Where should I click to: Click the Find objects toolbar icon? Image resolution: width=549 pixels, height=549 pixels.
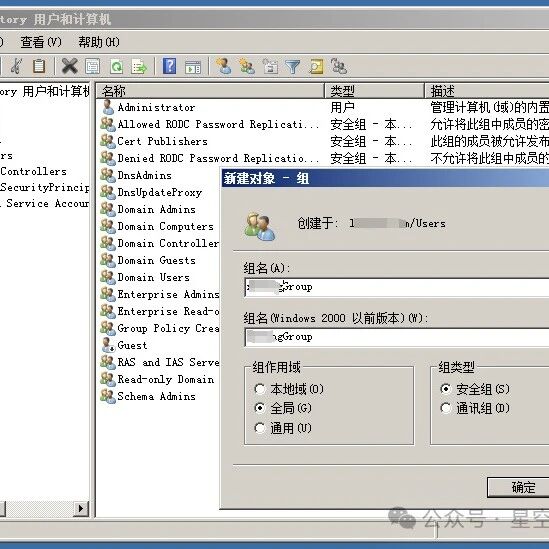[x=316, y=67]
